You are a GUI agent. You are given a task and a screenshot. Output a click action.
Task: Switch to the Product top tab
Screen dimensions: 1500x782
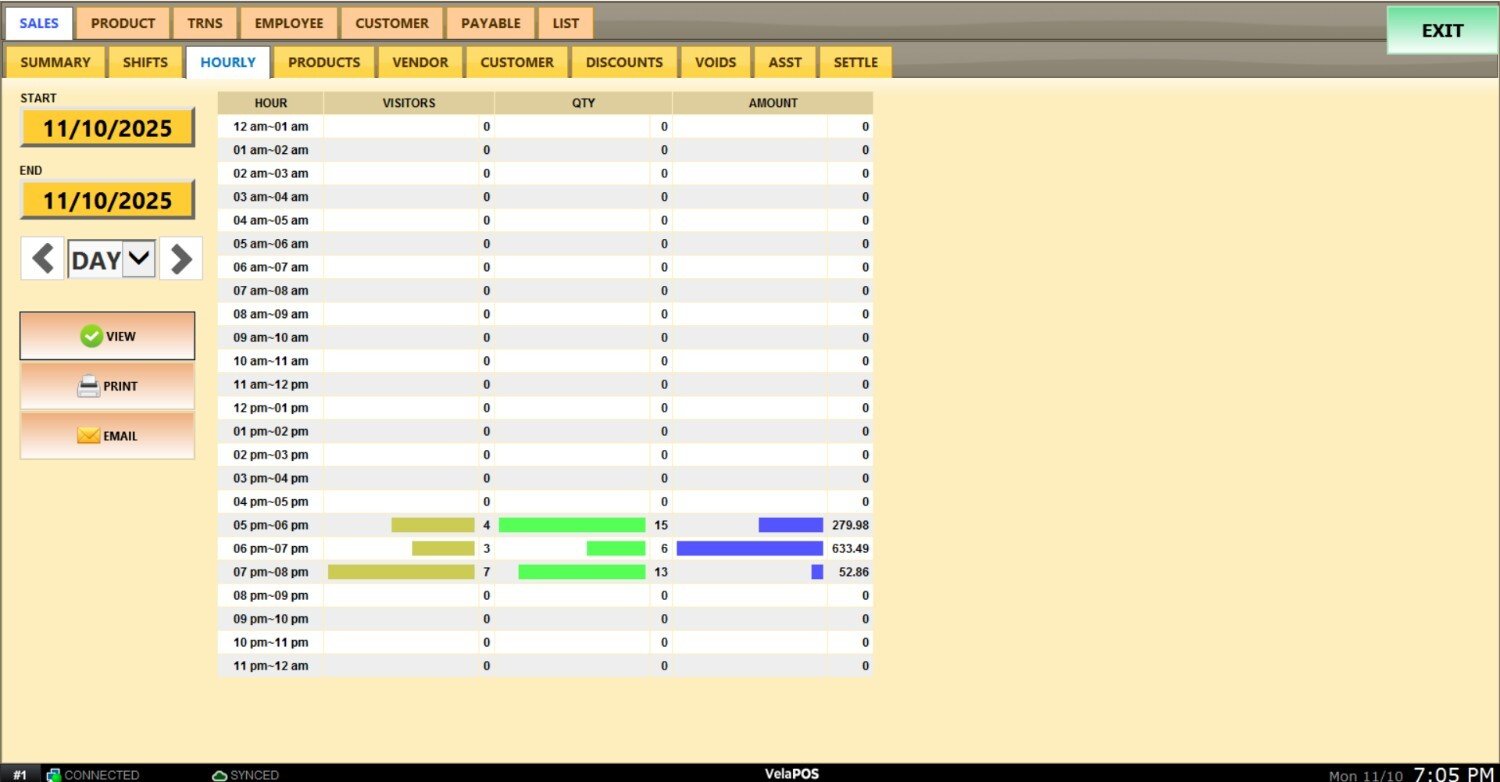pos(123,23)
